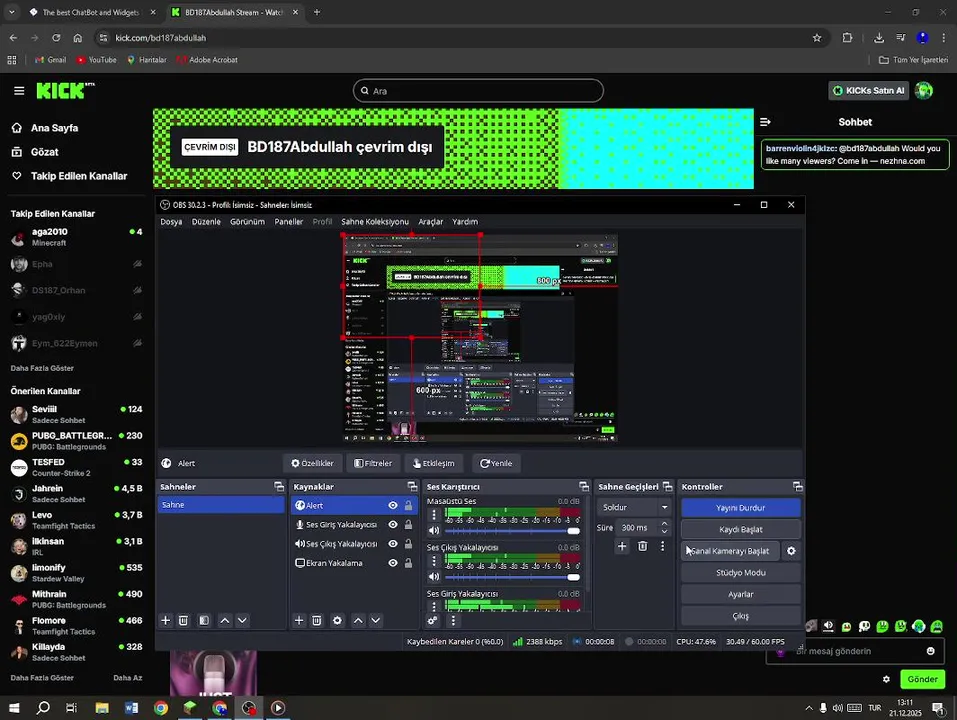The image size is (957, 720).
Task: Open virtual camera settings gear icon
Action: click(791, 551)
